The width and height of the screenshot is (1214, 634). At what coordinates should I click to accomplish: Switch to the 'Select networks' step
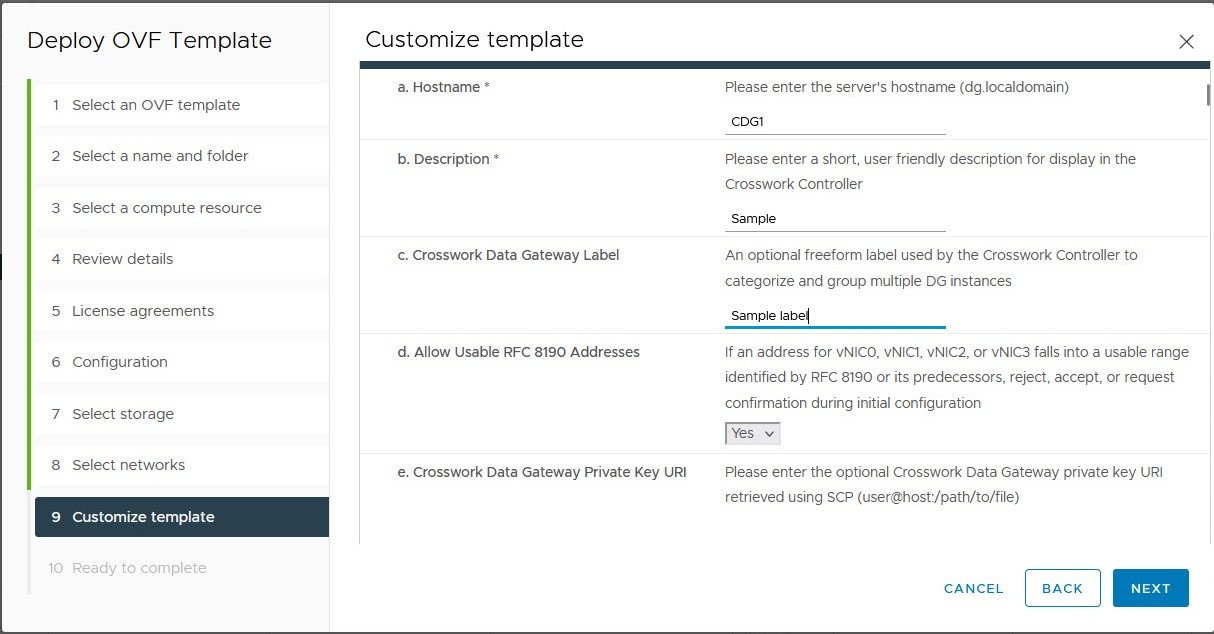pyautogui.click(x=128, y=464)
